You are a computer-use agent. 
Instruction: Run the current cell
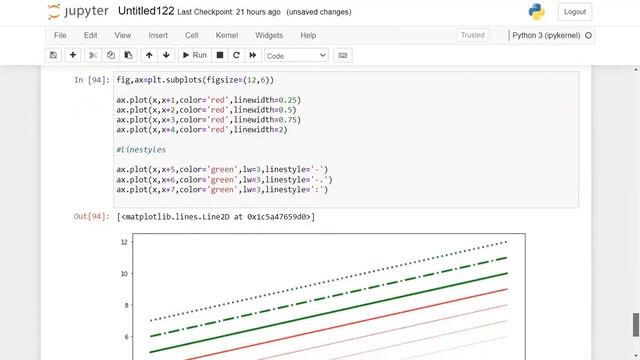point(195,55)
